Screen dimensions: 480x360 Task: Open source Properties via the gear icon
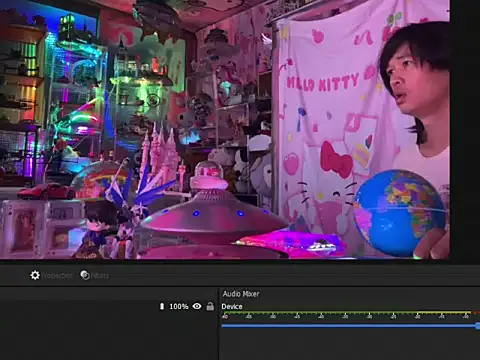pyautogui.click(x=35, y=275)
